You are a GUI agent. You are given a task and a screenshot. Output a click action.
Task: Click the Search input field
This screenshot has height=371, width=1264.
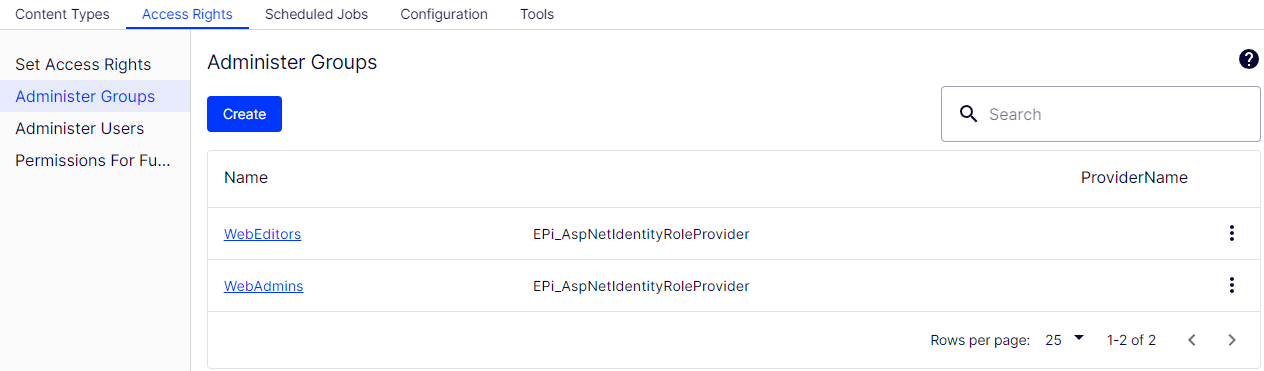[x=1100, y=114]
